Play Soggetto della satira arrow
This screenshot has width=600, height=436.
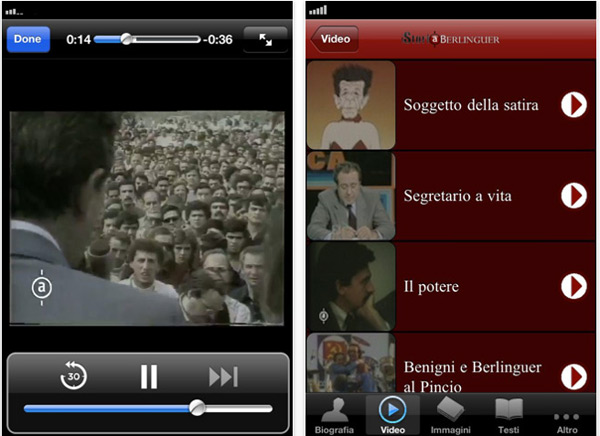[x=574, y=105]
